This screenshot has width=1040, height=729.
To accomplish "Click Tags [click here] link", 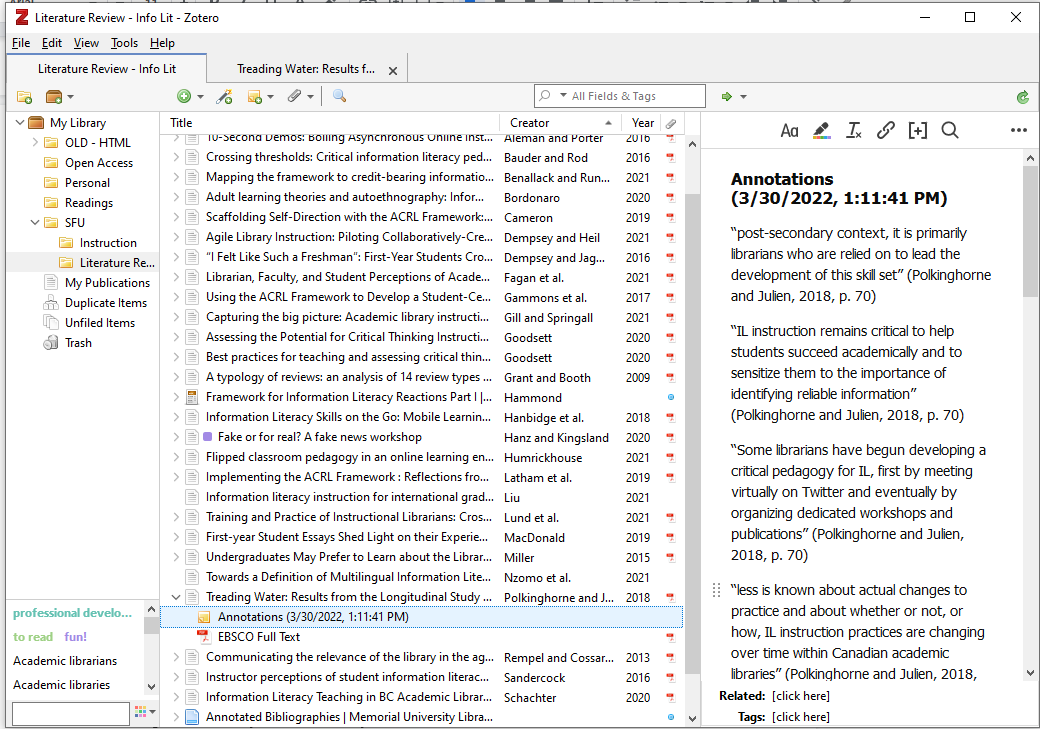I will tap(801, 717).
